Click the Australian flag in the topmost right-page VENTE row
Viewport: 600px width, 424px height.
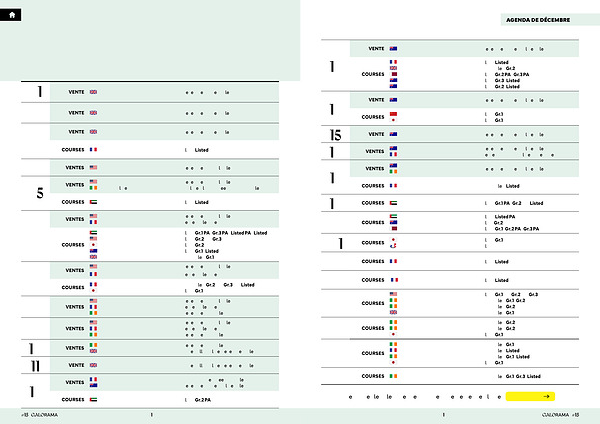coord(394,48)
